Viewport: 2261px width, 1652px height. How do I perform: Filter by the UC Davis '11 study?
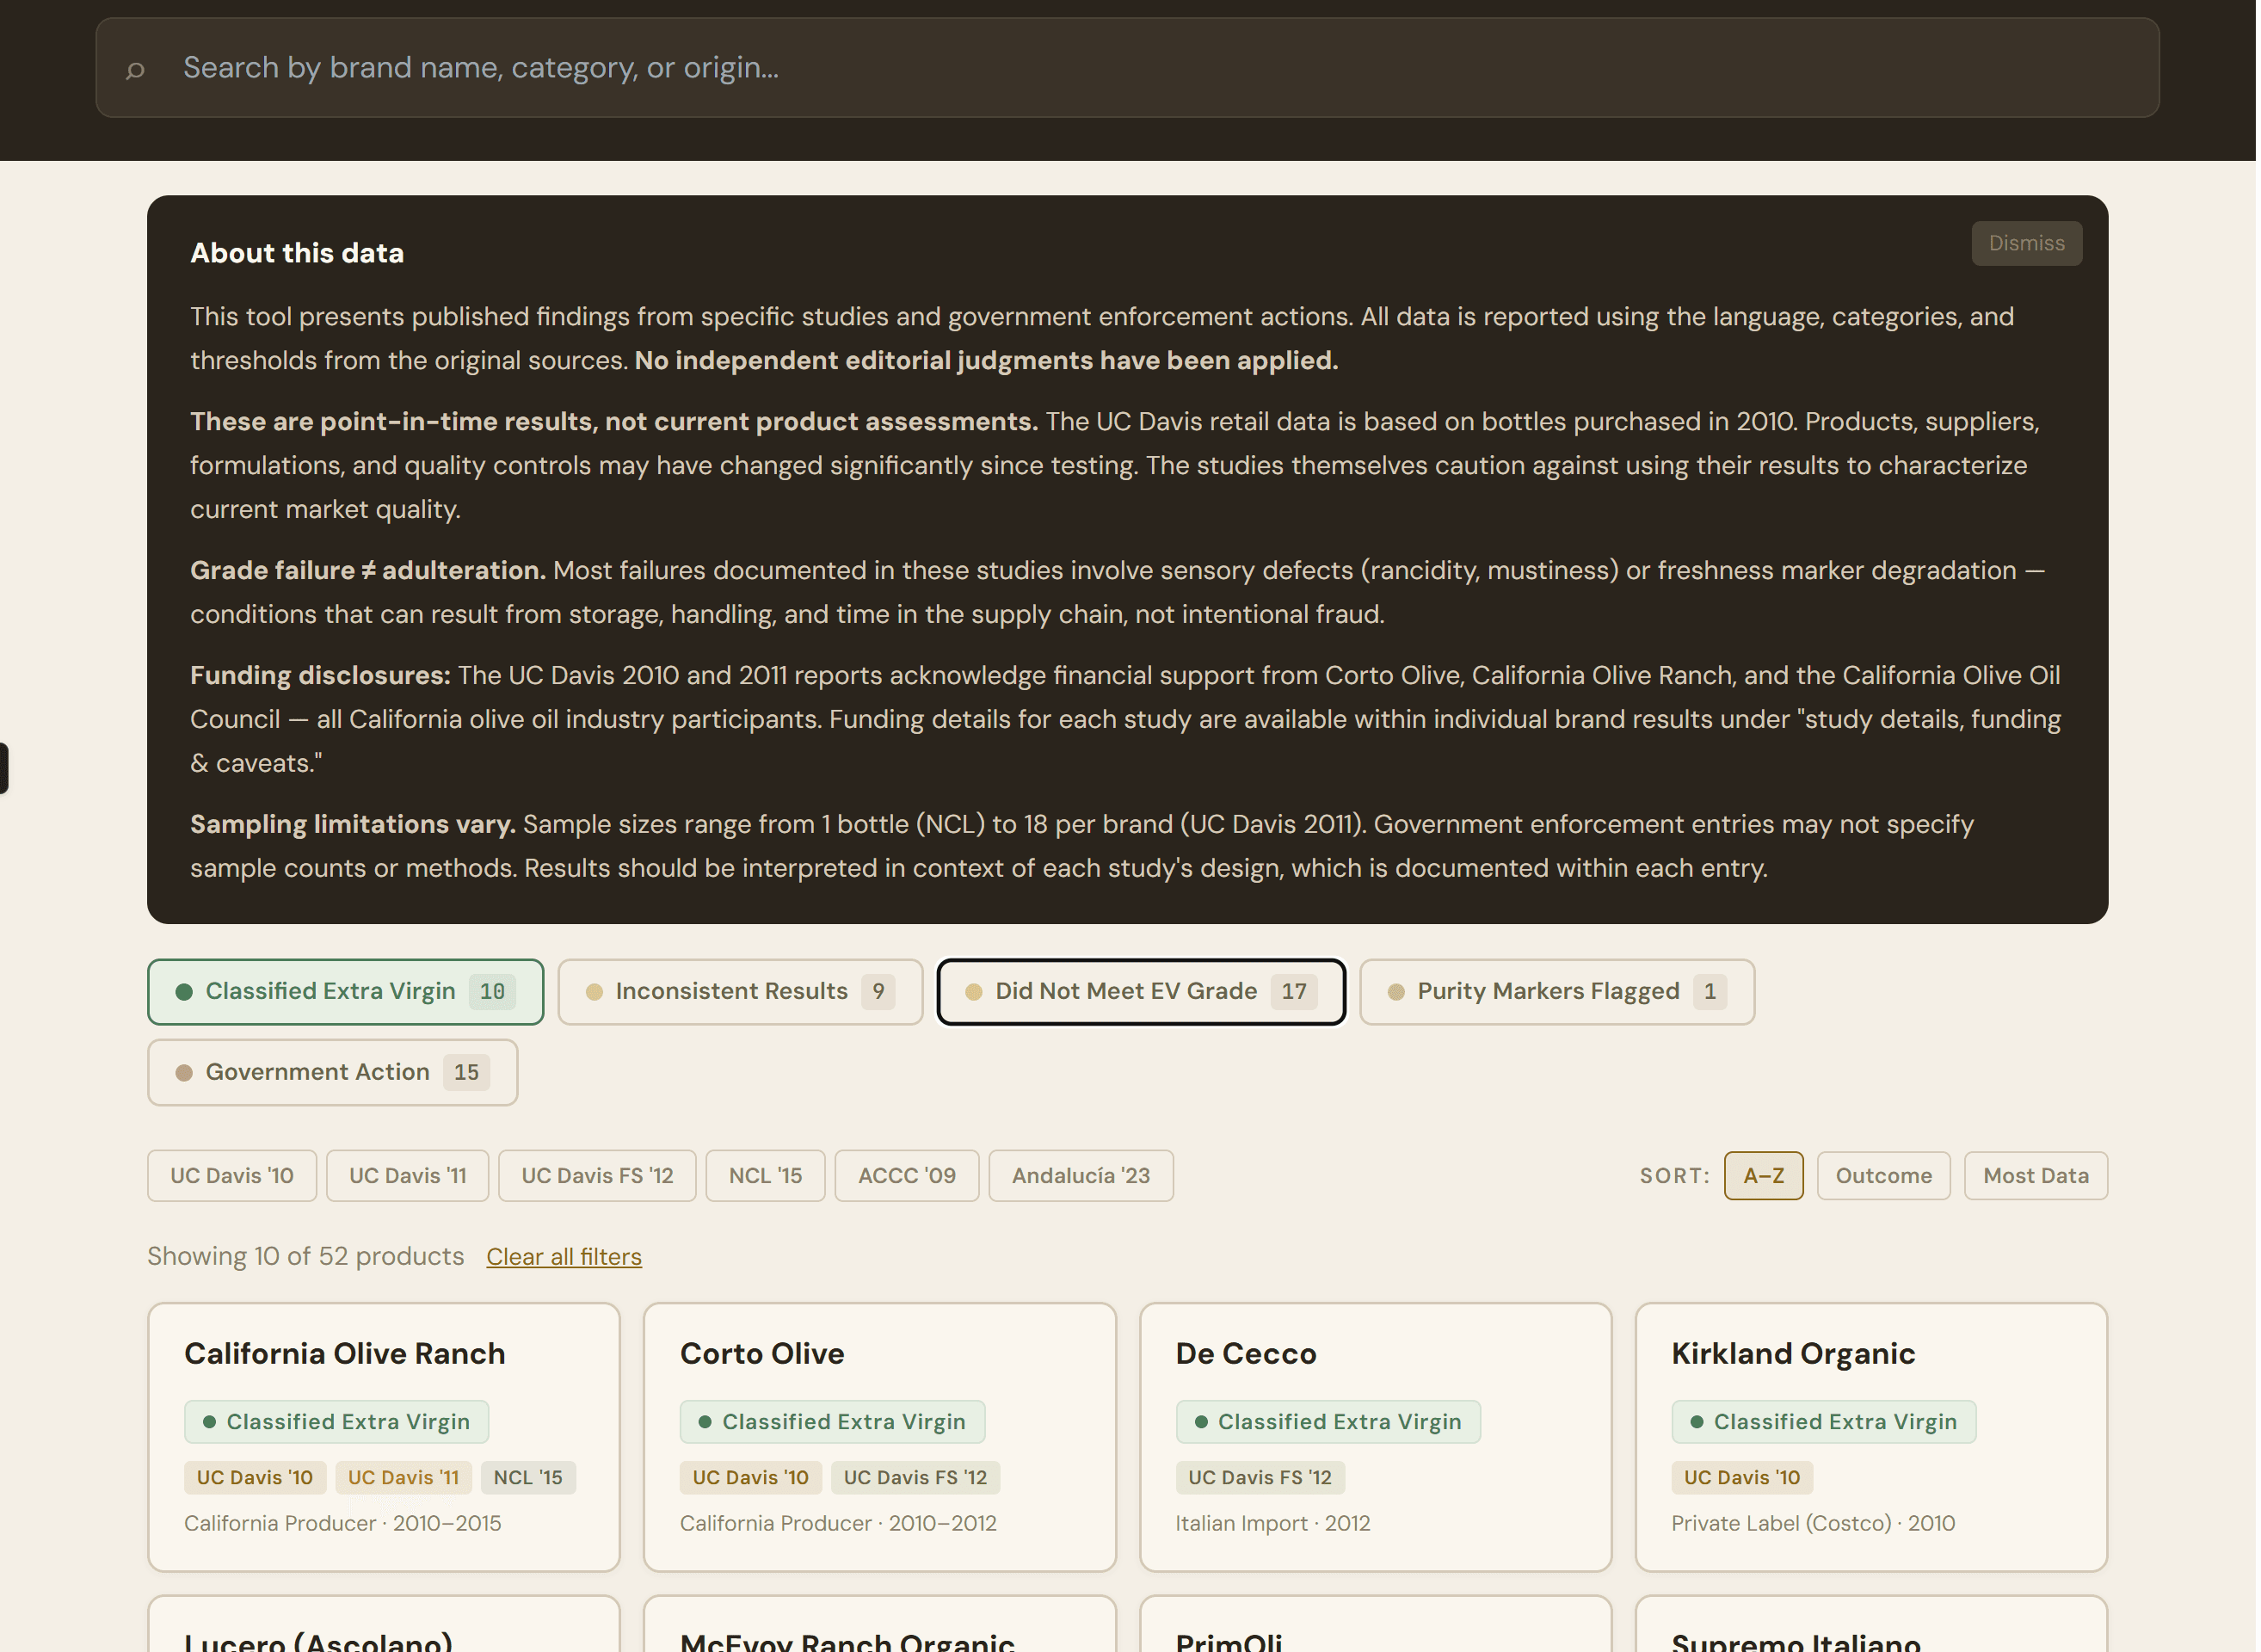pyautogui.click(x=408, y=1177)
